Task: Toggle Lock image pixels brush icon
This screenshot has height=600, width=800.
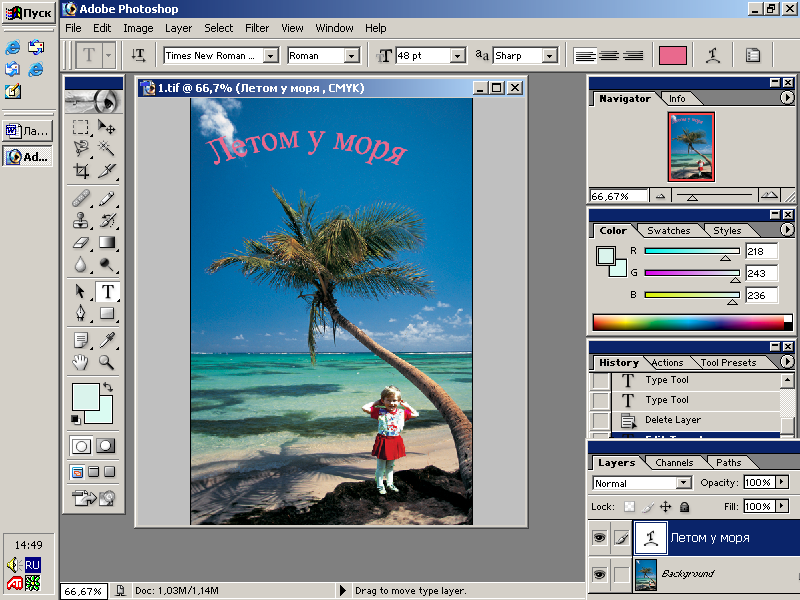Action: (x=647, y=507)
